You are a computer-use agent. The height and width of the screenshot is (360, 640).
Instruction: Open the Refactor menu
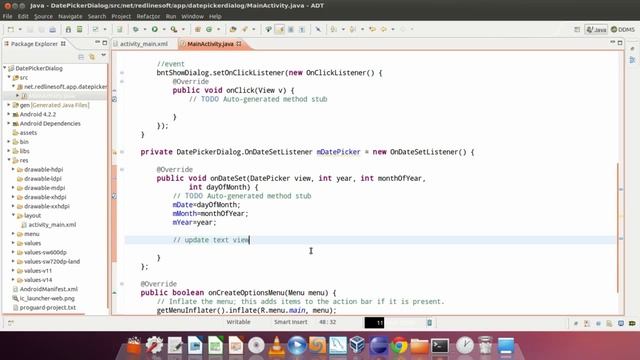point(148,16)
